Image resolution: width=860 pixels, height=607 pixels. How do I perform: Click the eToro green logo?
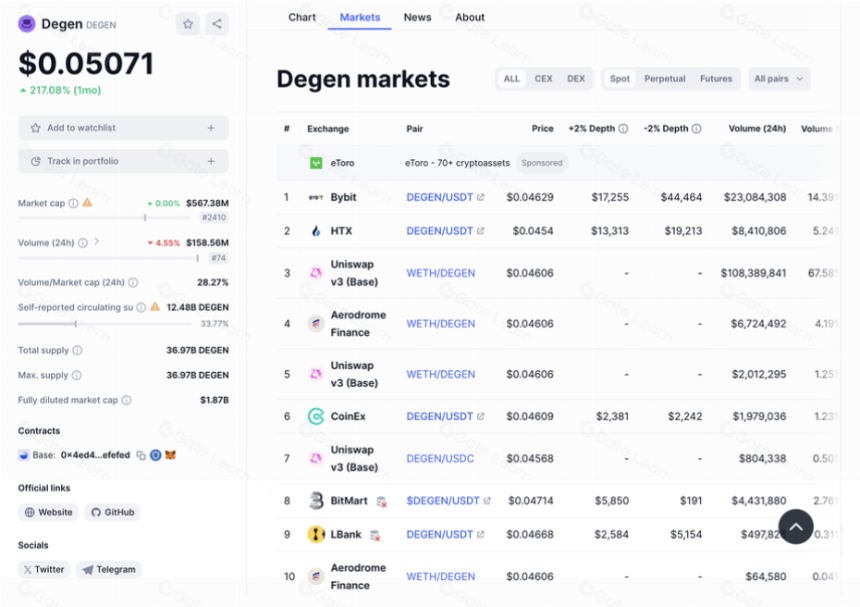pos(316,163)
